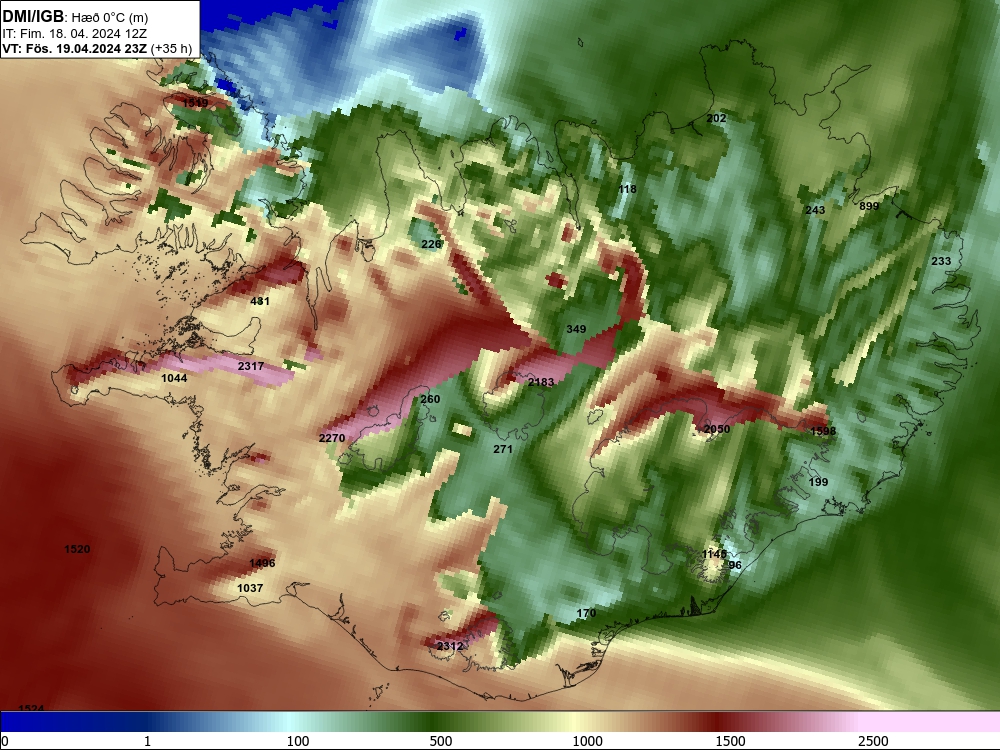Viewport: 1000px width, 750px height.
Task: Click the map value 202
Action: click(716, 118)
